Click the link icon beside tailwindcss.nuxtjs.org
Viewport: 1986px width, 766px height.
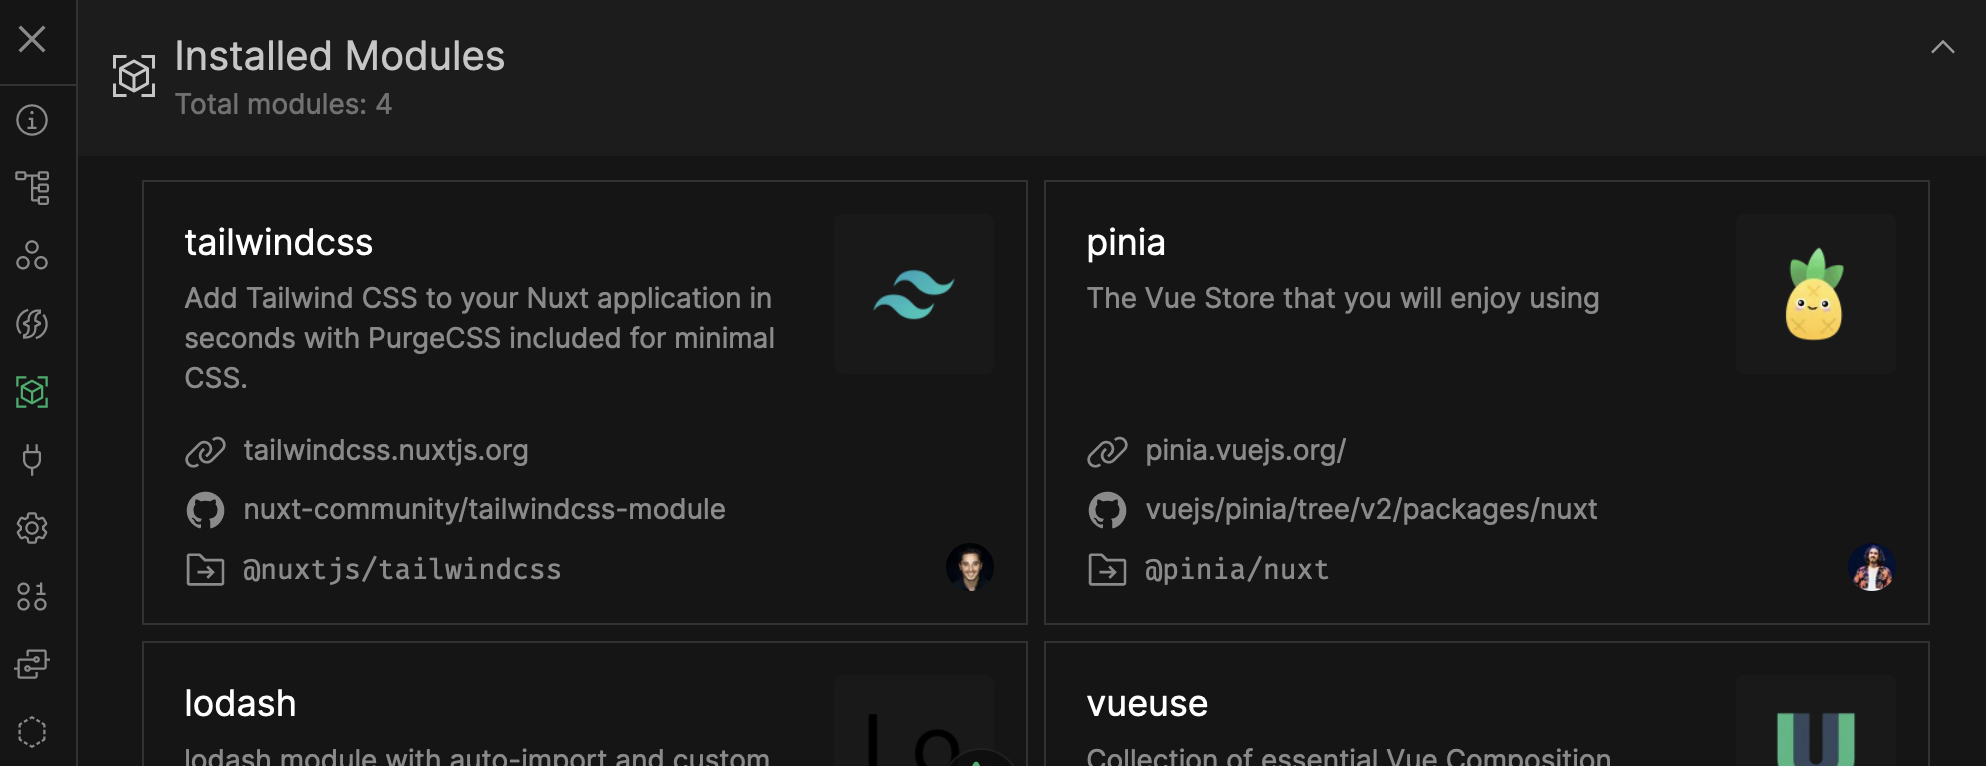[x=205, y=452]
